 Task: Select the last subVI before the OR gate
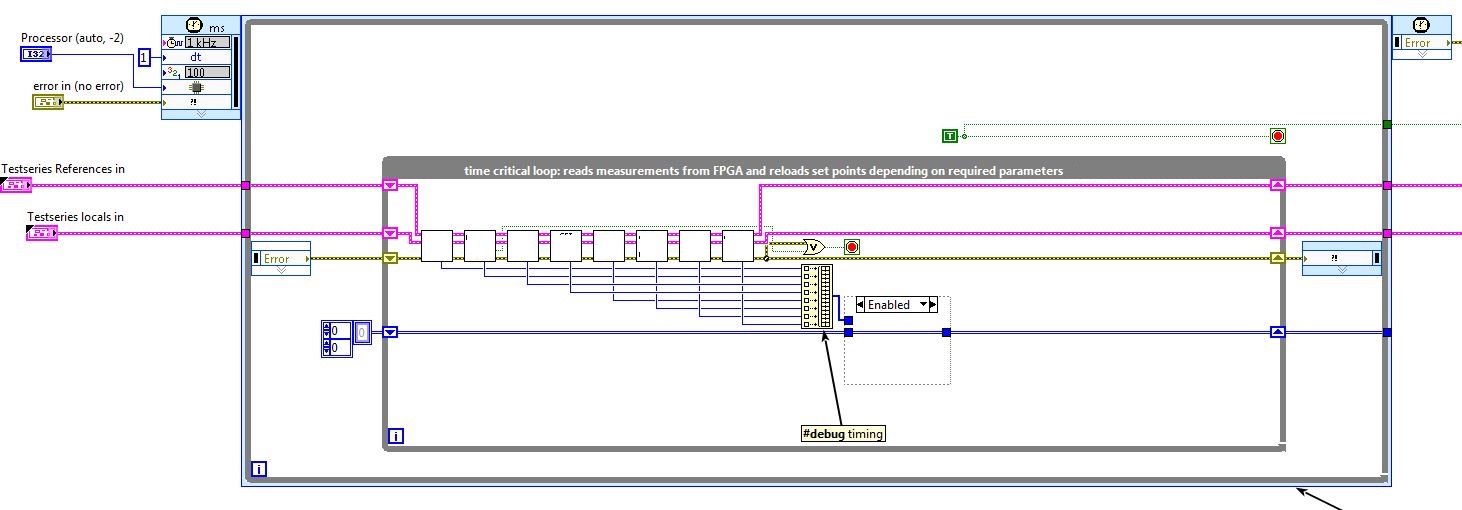738,246
